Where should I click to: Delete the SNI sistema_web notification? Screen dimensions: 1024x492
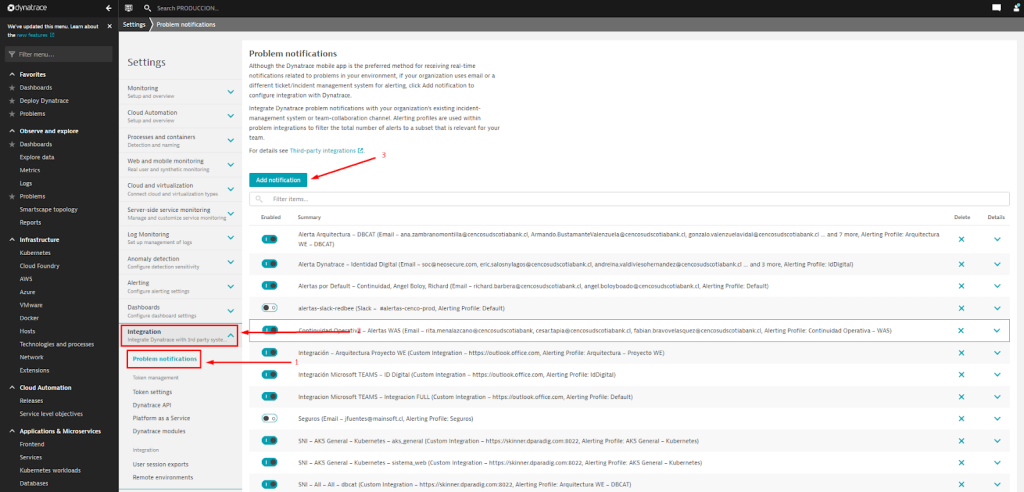pyautogui.click(x=961, y=463)
